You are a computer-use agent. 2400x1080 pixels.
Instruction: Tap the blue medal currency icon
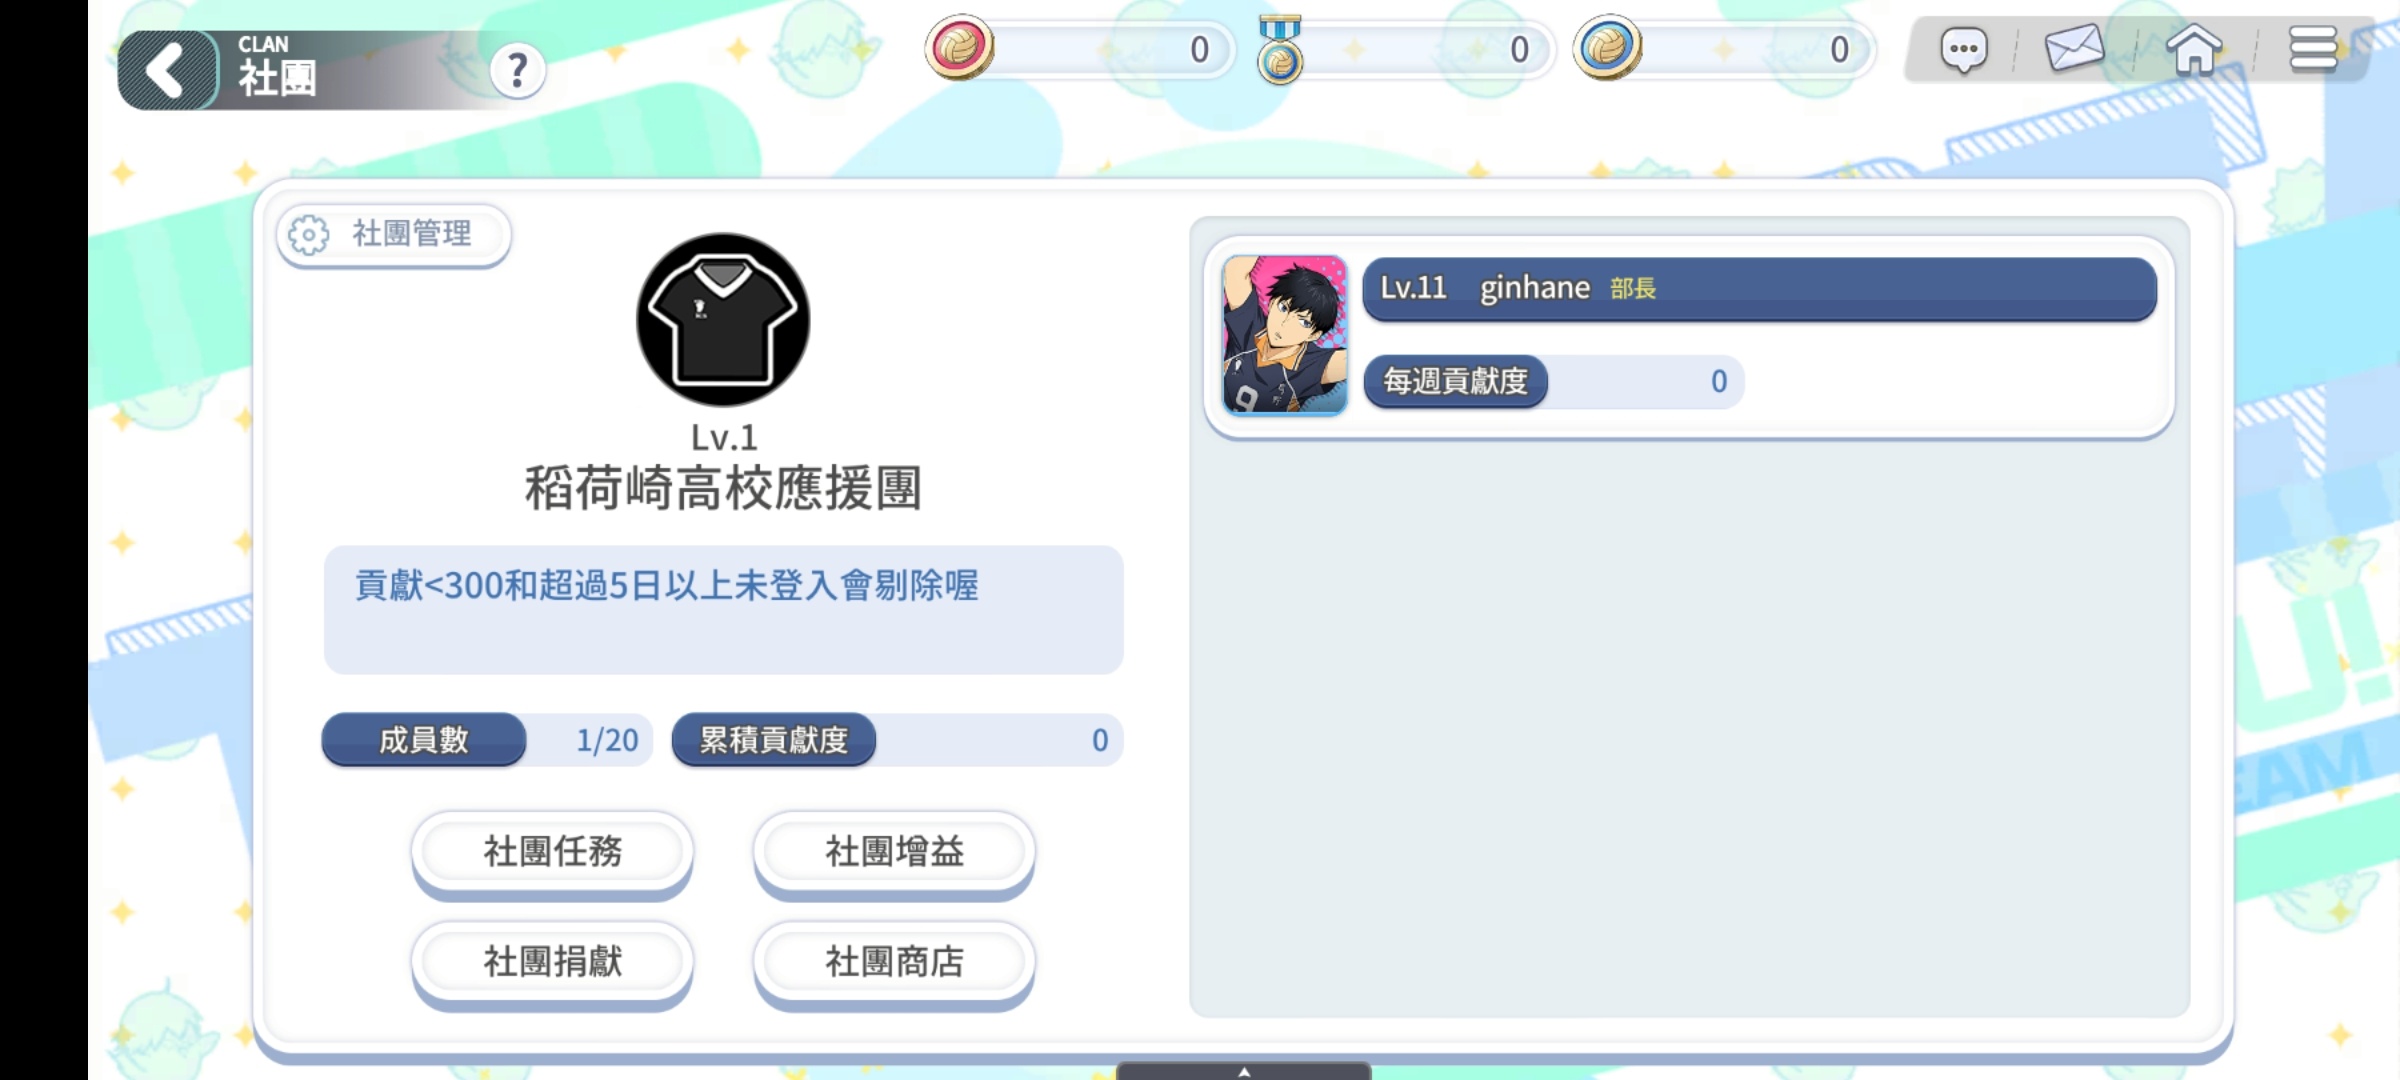coord(1279,49)
